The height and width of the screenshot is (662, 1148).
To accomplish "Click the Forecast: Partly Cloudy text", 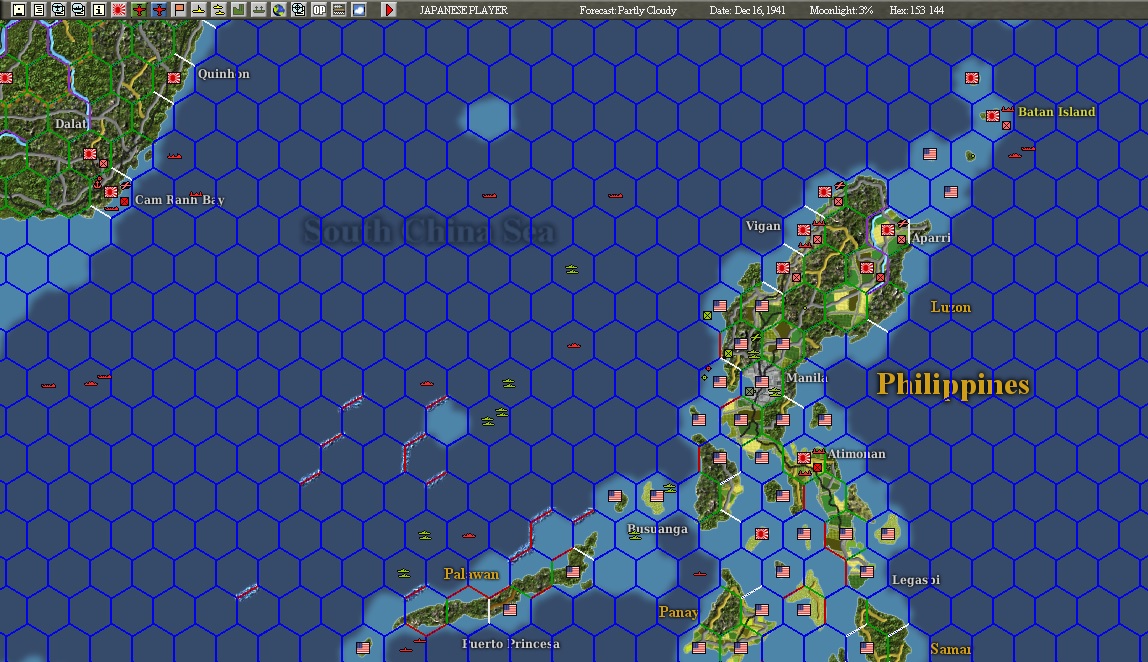I will tap(628, 10).
